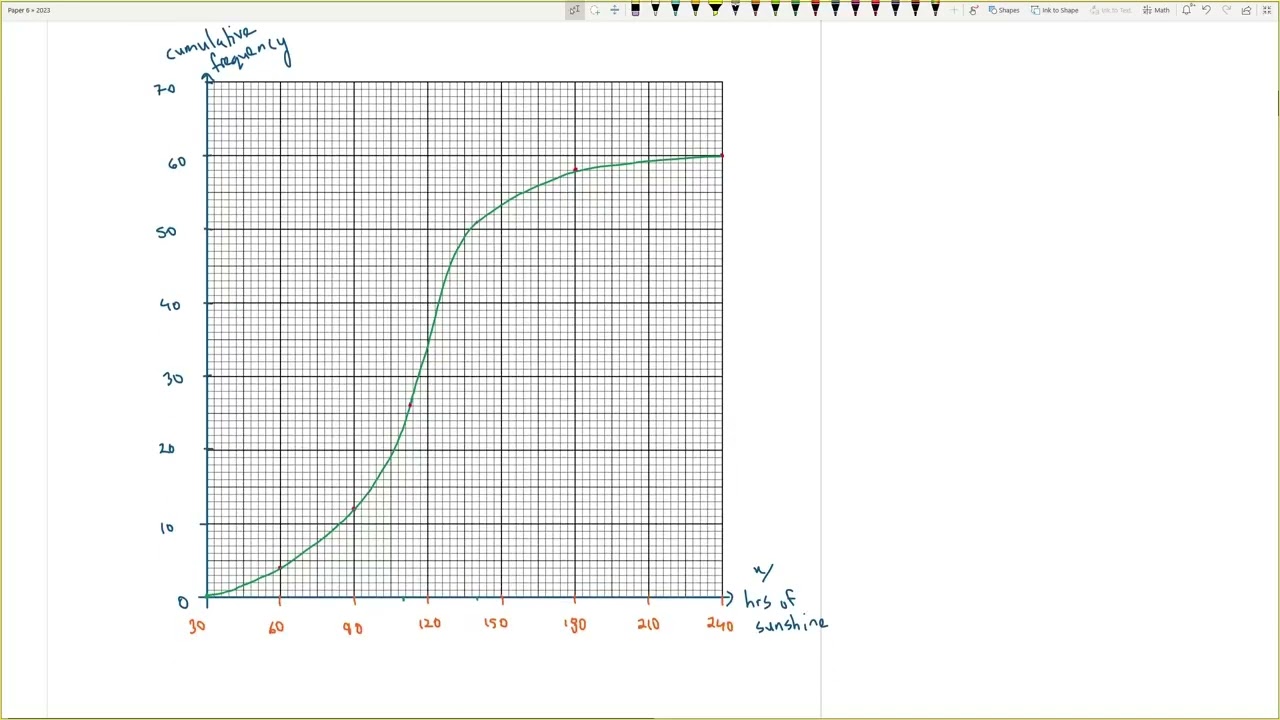Redo the undone action
Image resolution: width=1280 pixels, height=720 pixels.
coord(1226,10)
